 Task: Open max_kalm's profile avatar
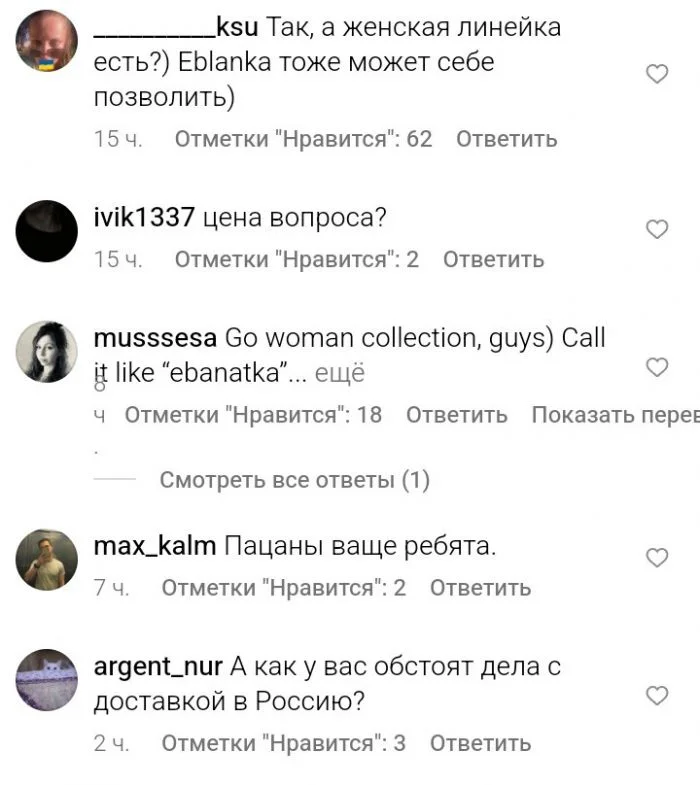point(47,559)
